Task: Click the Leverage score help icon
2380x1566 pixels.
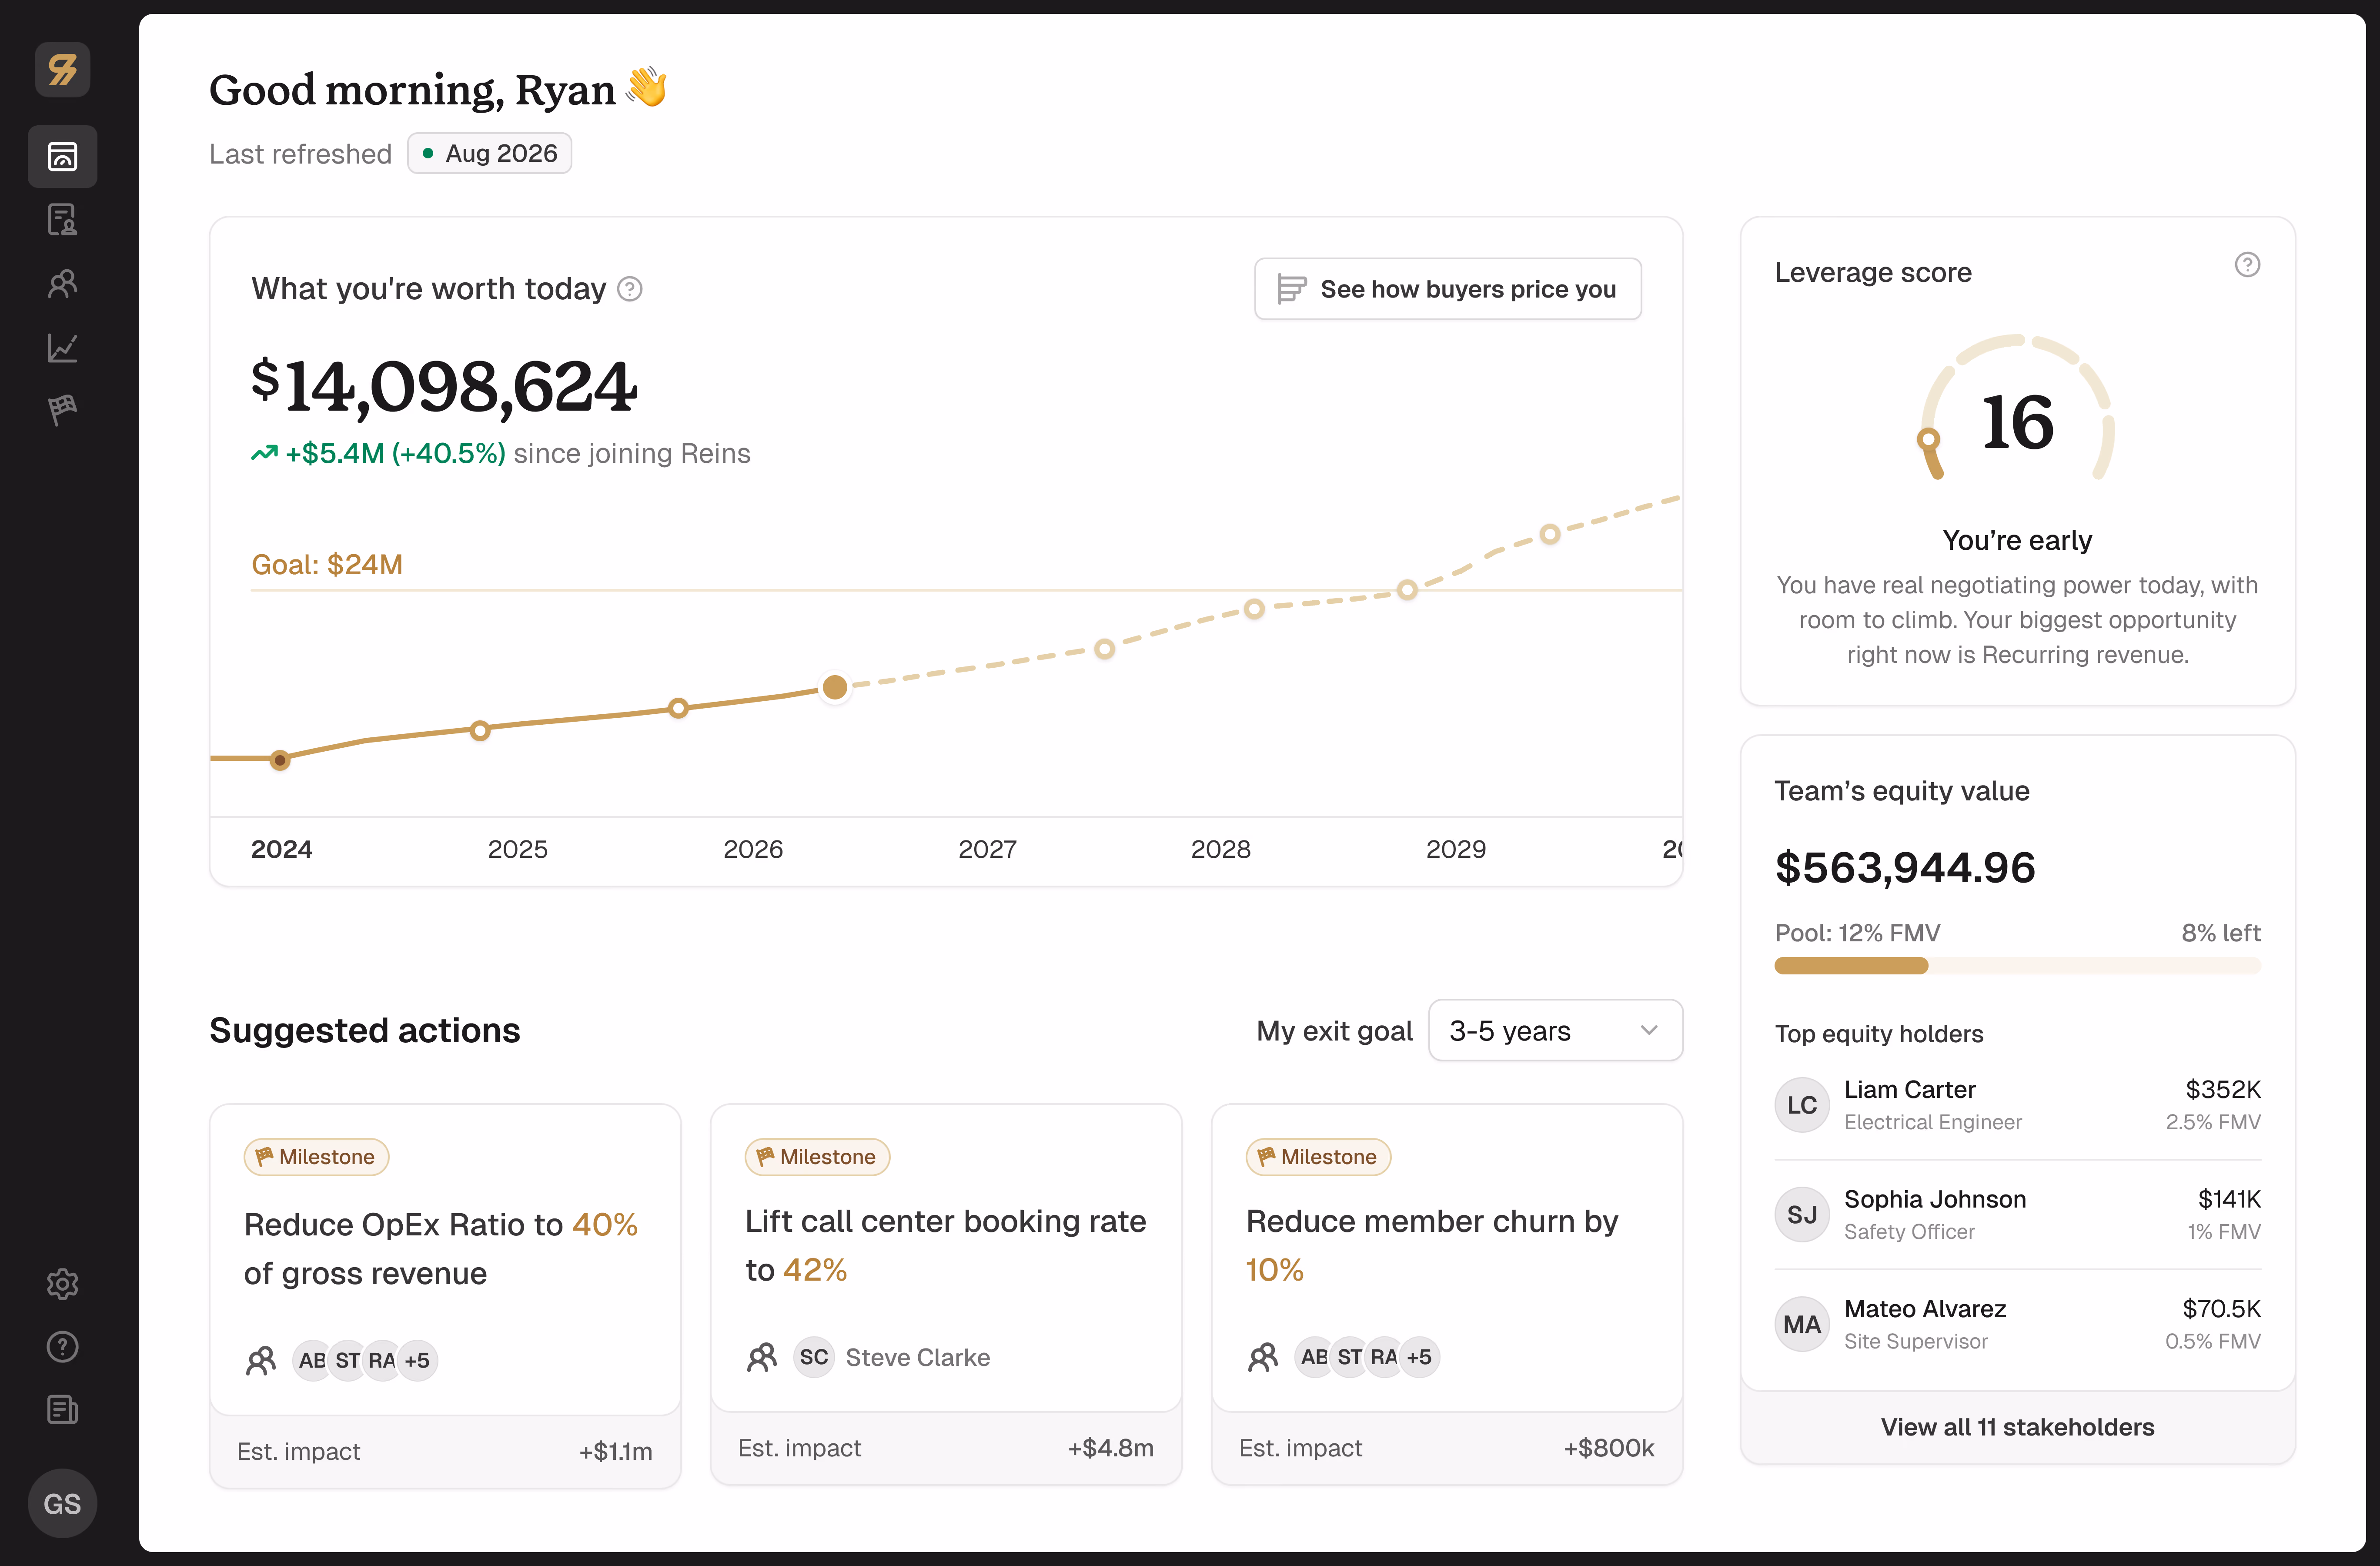Action: coord(2247,265)
